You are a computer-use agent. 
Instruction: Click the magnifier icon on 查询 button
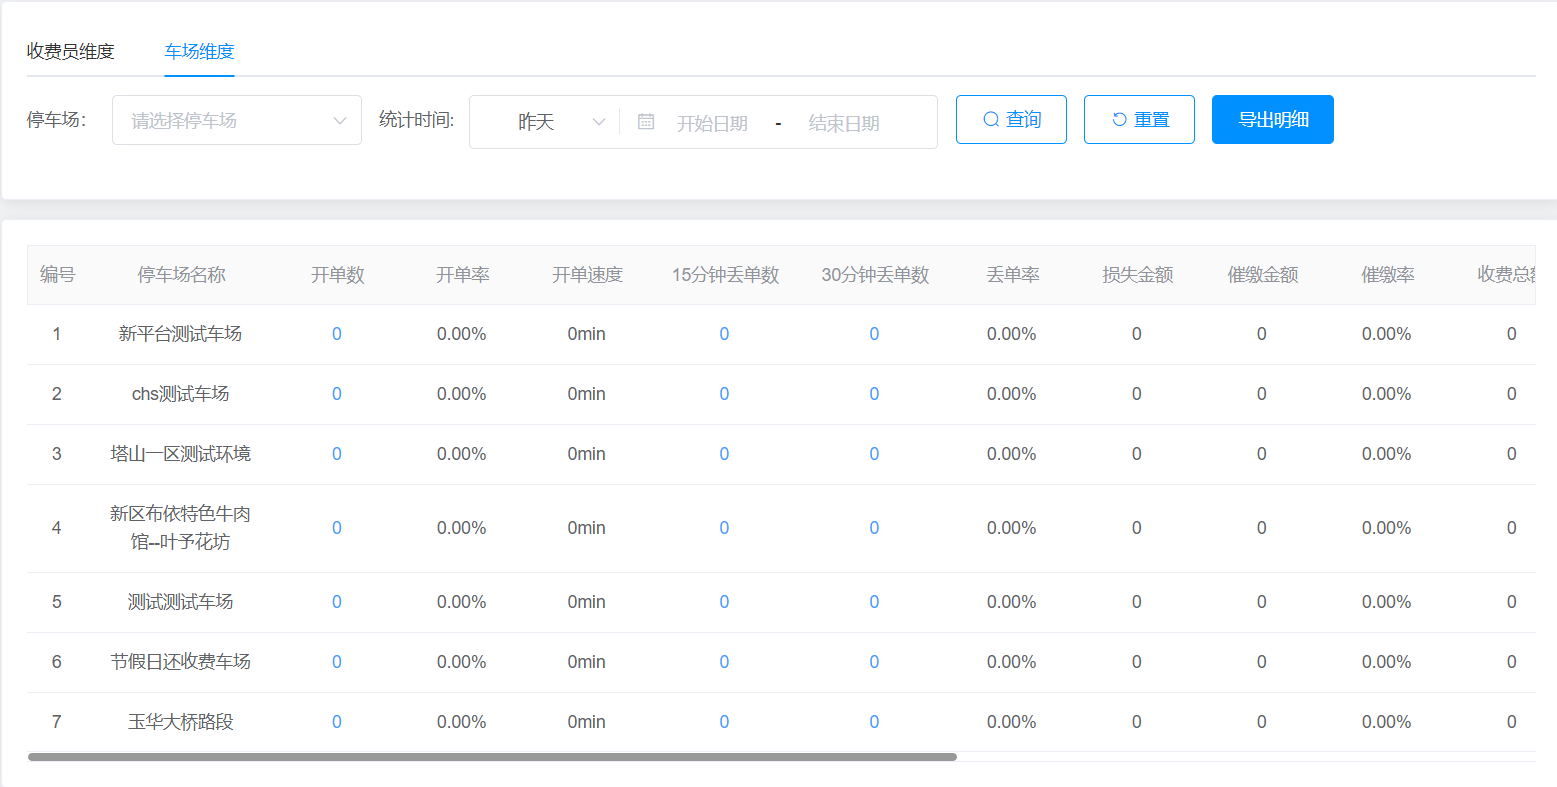991,120
